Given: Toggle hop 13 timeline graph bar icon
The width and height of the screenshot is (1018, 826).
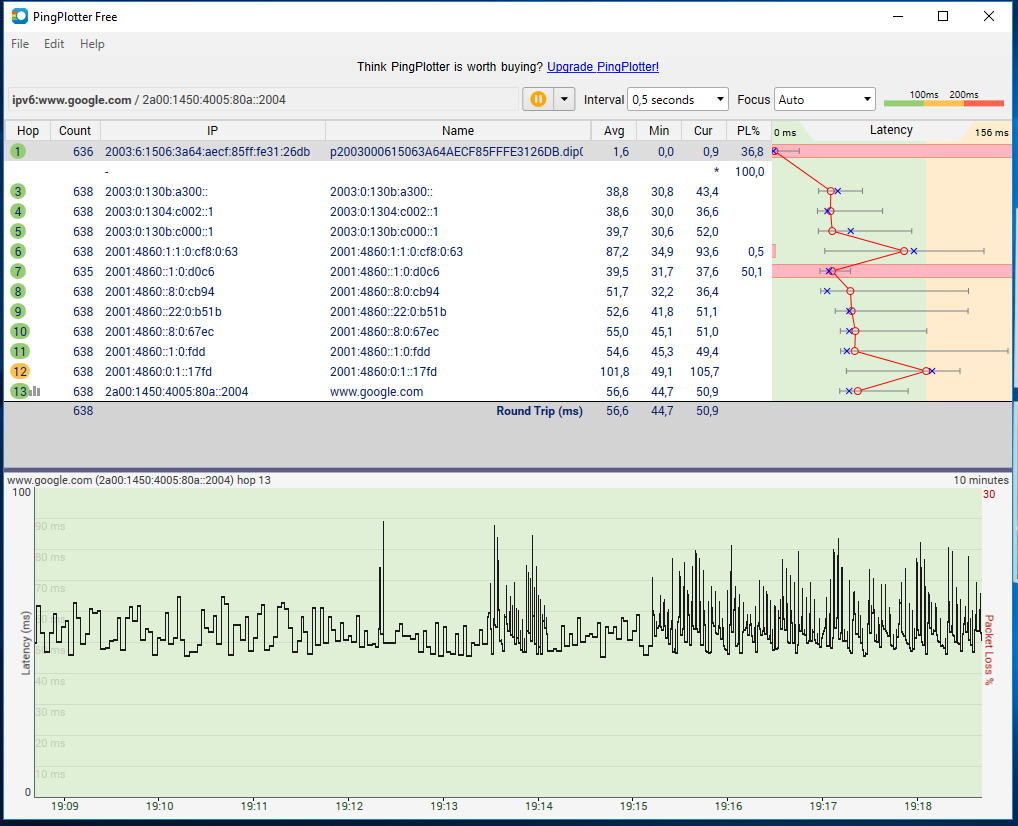Looking at the screenshot, I should pos(36,392).
